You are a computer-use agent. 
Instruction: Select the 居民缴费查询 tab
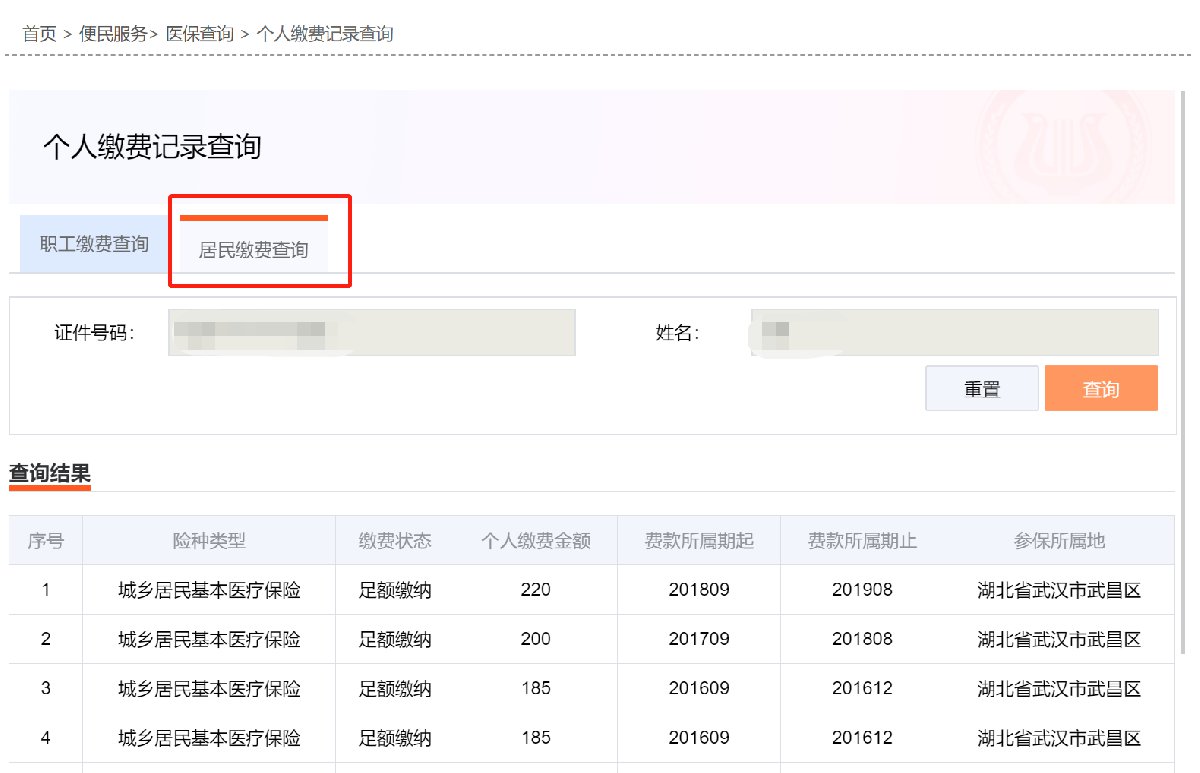253,250
